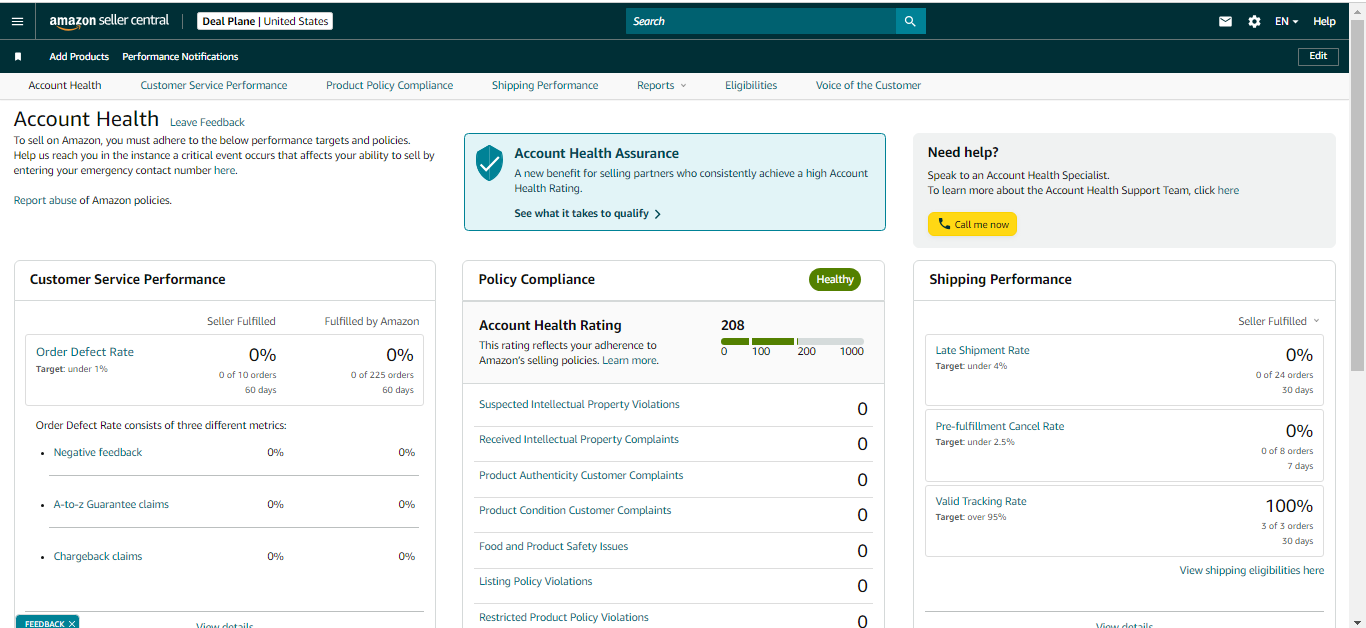This screenshot has height=628, width=1366.
Task: Open Product Policy Compliance tab
Action: pos(390,86)
